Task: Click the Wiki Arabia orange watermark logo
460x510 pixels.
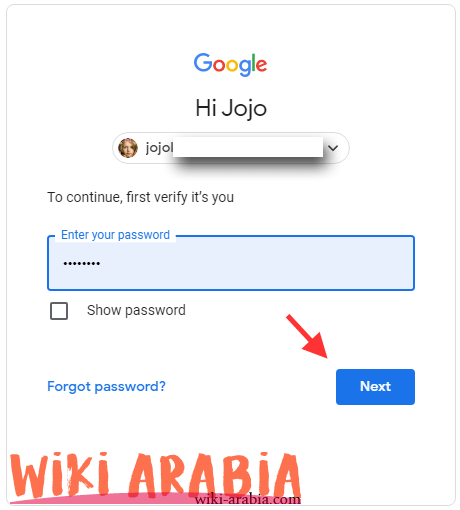Action: [155, 476]
